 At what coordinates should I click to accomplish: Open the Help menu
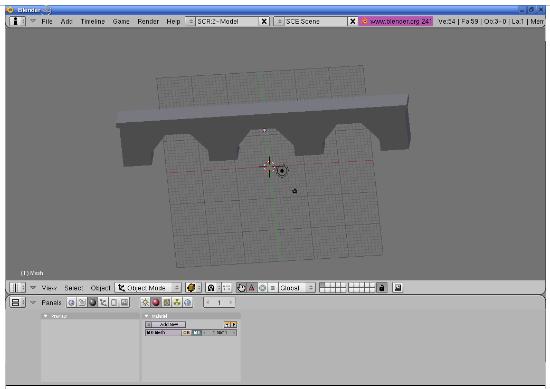[173, 21]
